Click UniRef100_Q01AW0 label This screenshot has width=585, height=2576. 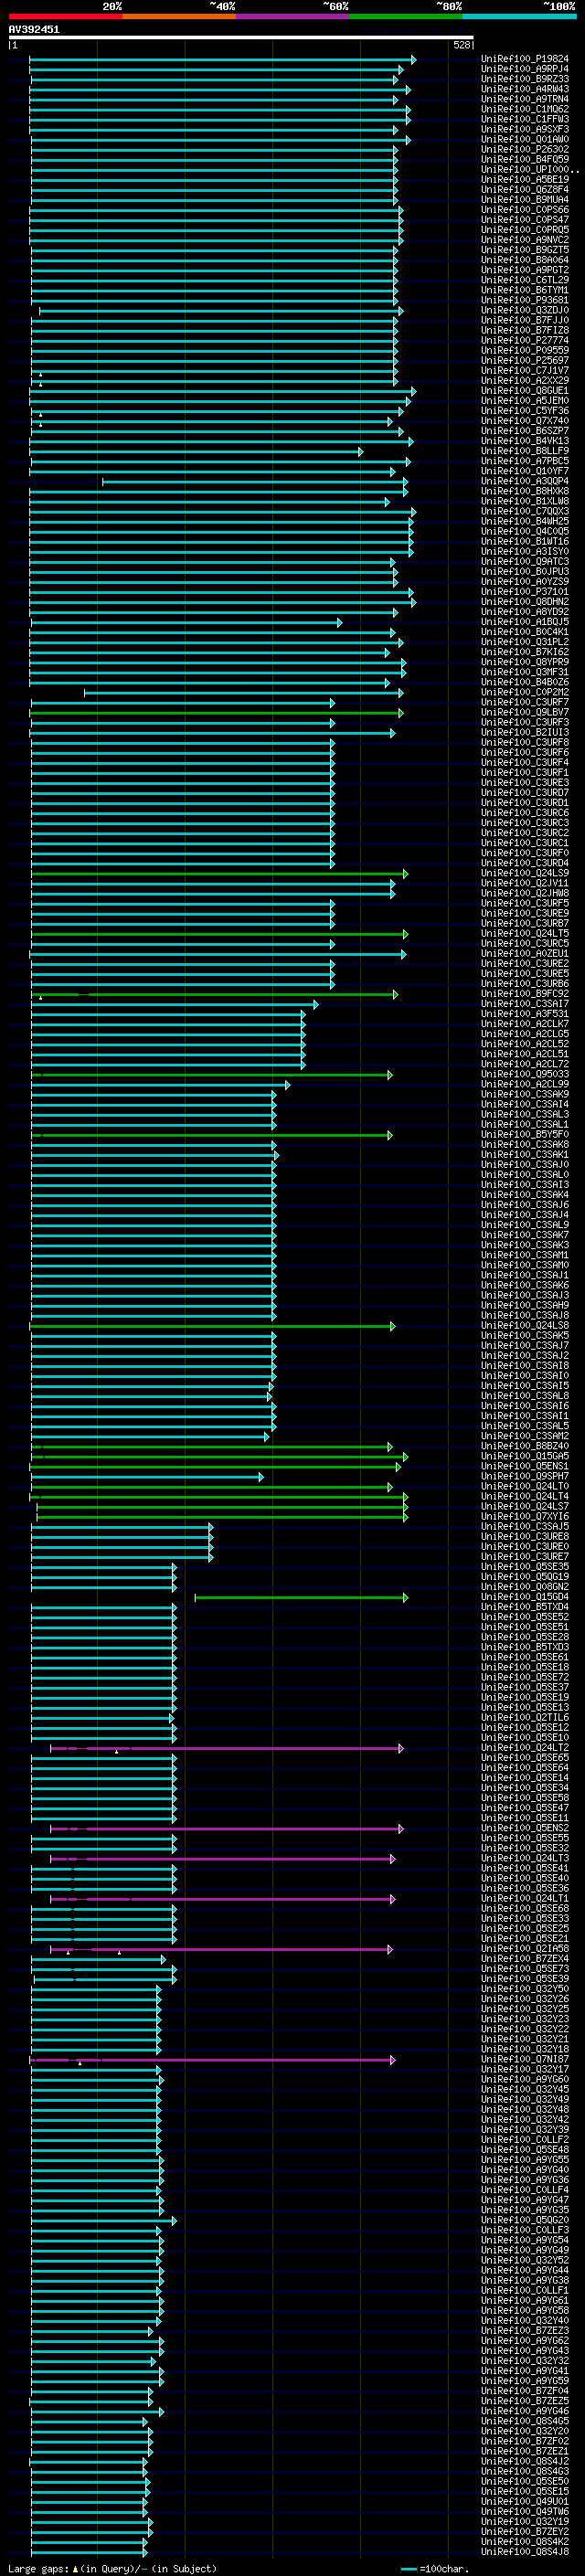pyautogui.click(x=525, y=139)
